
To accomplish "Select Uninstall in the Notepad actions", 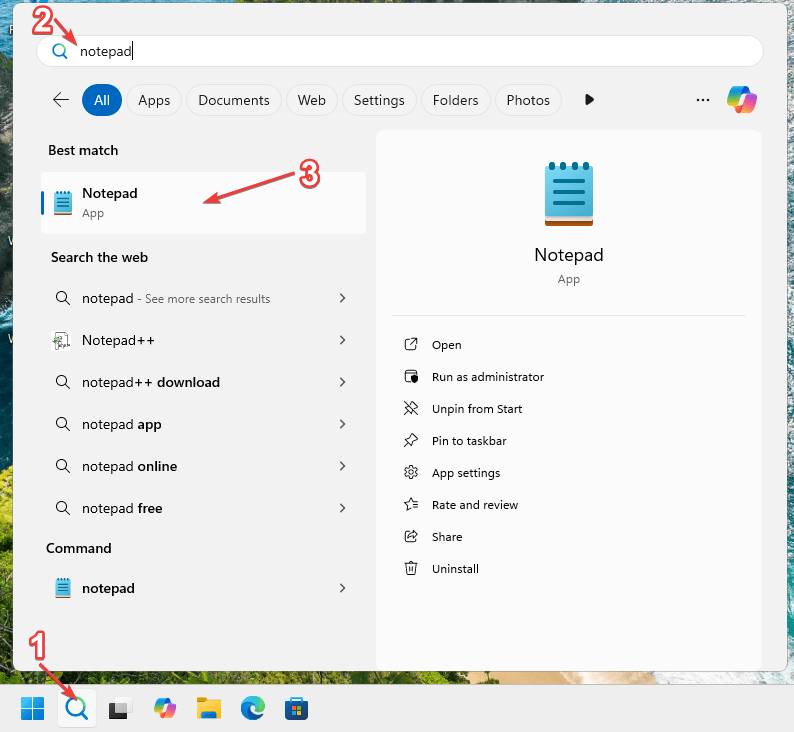I will tap(455, 569).
